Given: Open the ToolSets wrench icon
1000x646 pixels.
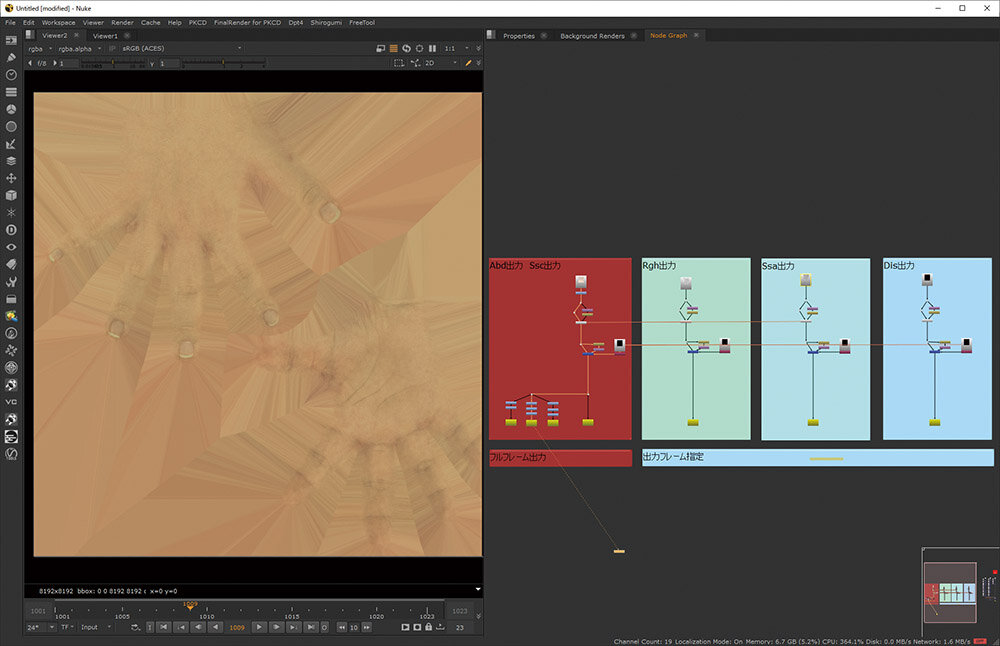Looking at the screenshot, I should click(11, 281).
